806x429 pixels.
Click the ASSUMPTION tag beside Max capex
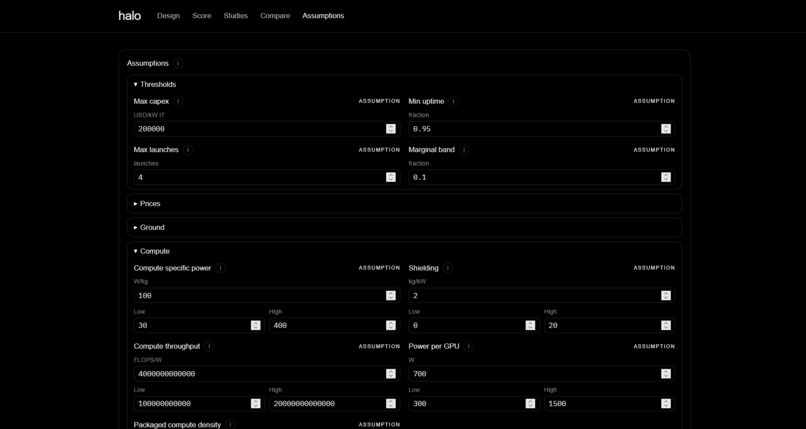379,101
